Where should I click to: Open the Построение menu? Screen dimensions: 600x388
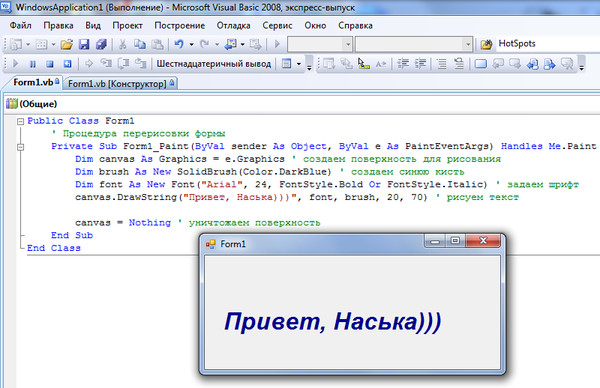pos(179,26)
